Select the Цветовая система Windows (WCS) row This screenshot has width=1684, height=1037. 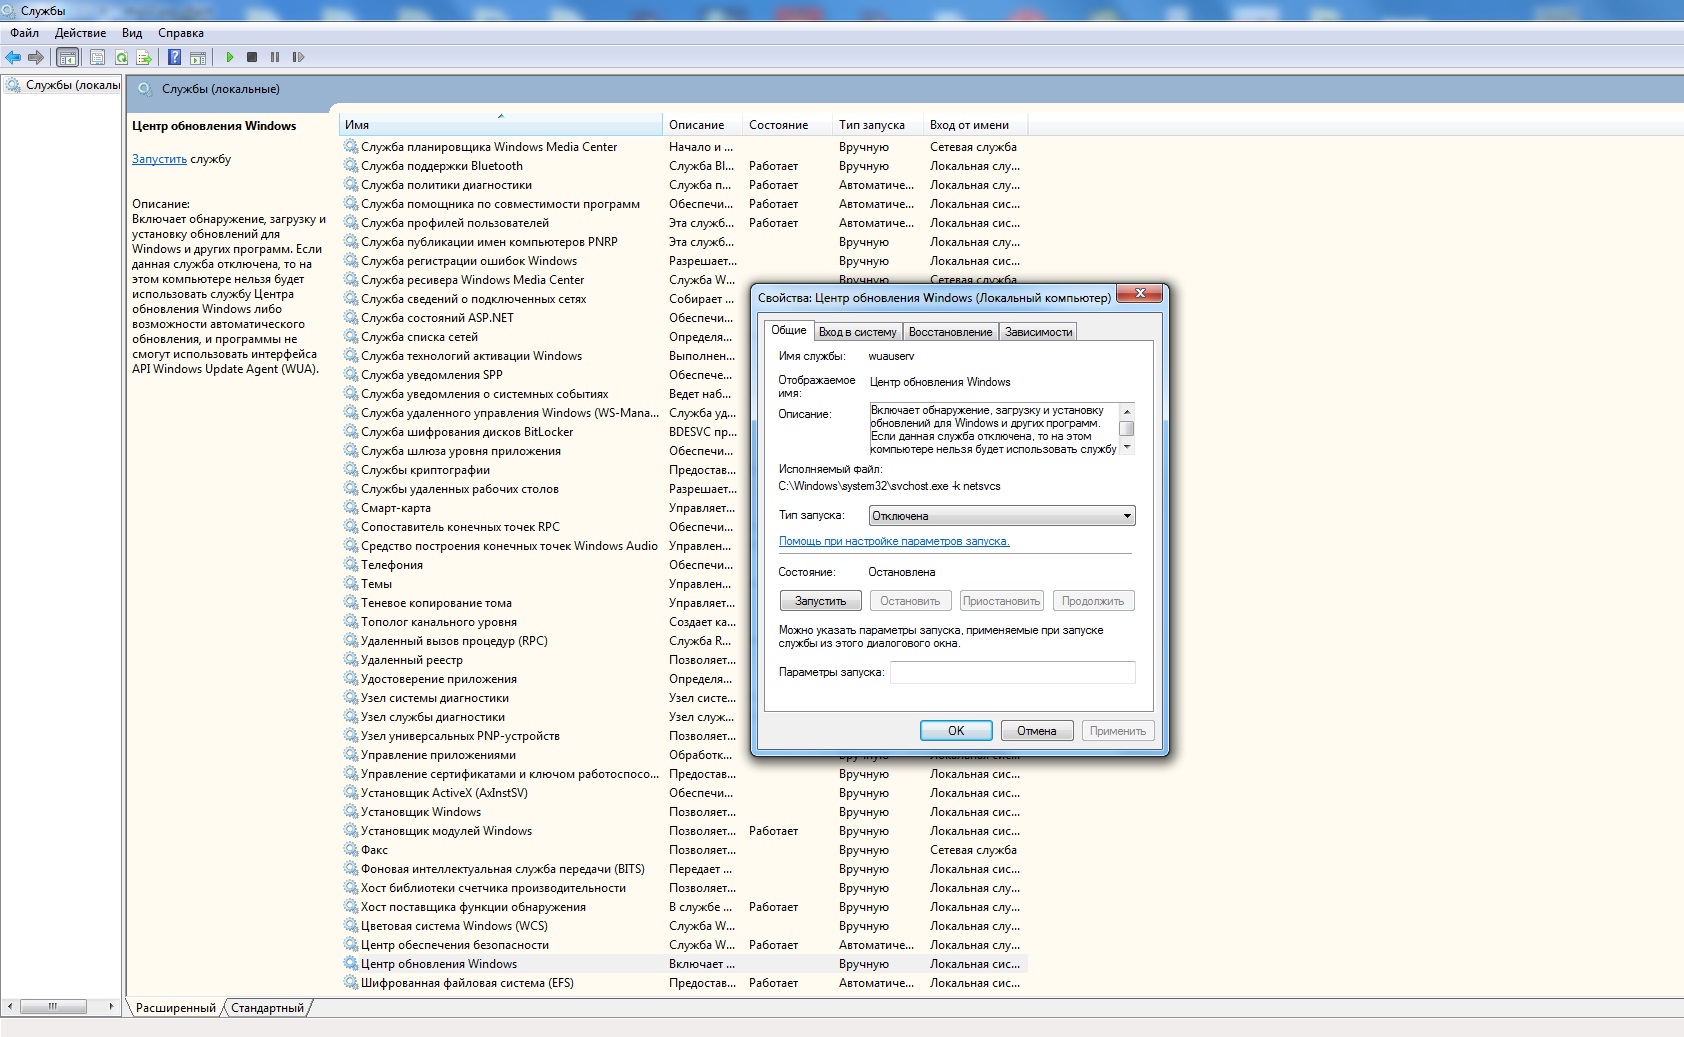tap(684, 926)
